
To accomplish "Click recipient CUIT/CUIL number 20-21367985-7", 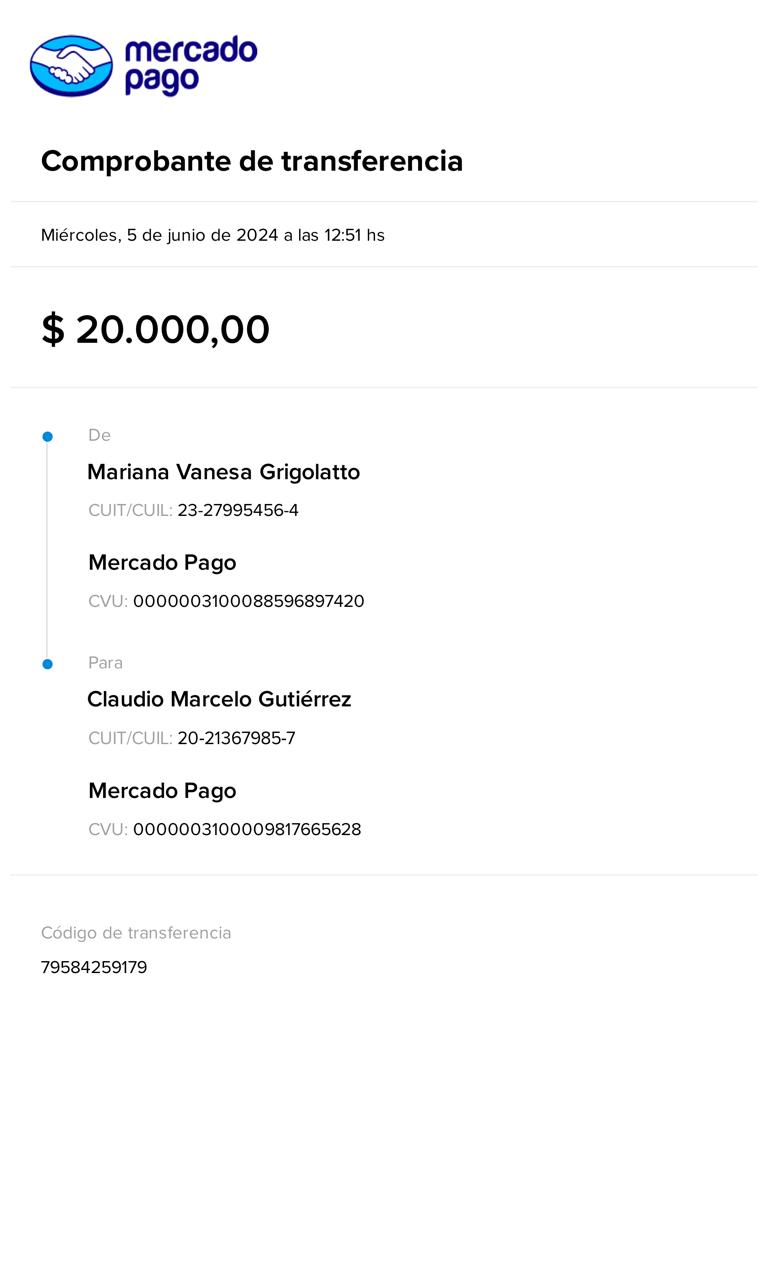I will click(x=236, y=739).
